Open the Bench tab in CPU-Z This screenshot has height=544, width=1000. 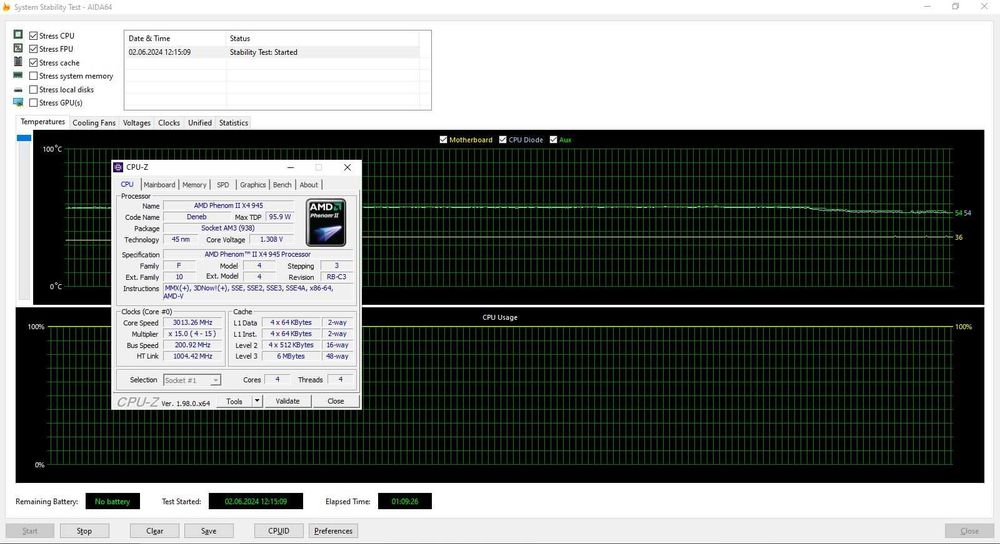282,185
